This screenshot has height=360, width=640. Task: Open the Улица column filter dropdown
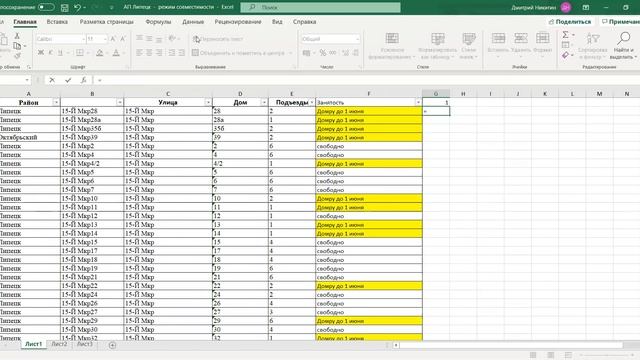(208, 102)
